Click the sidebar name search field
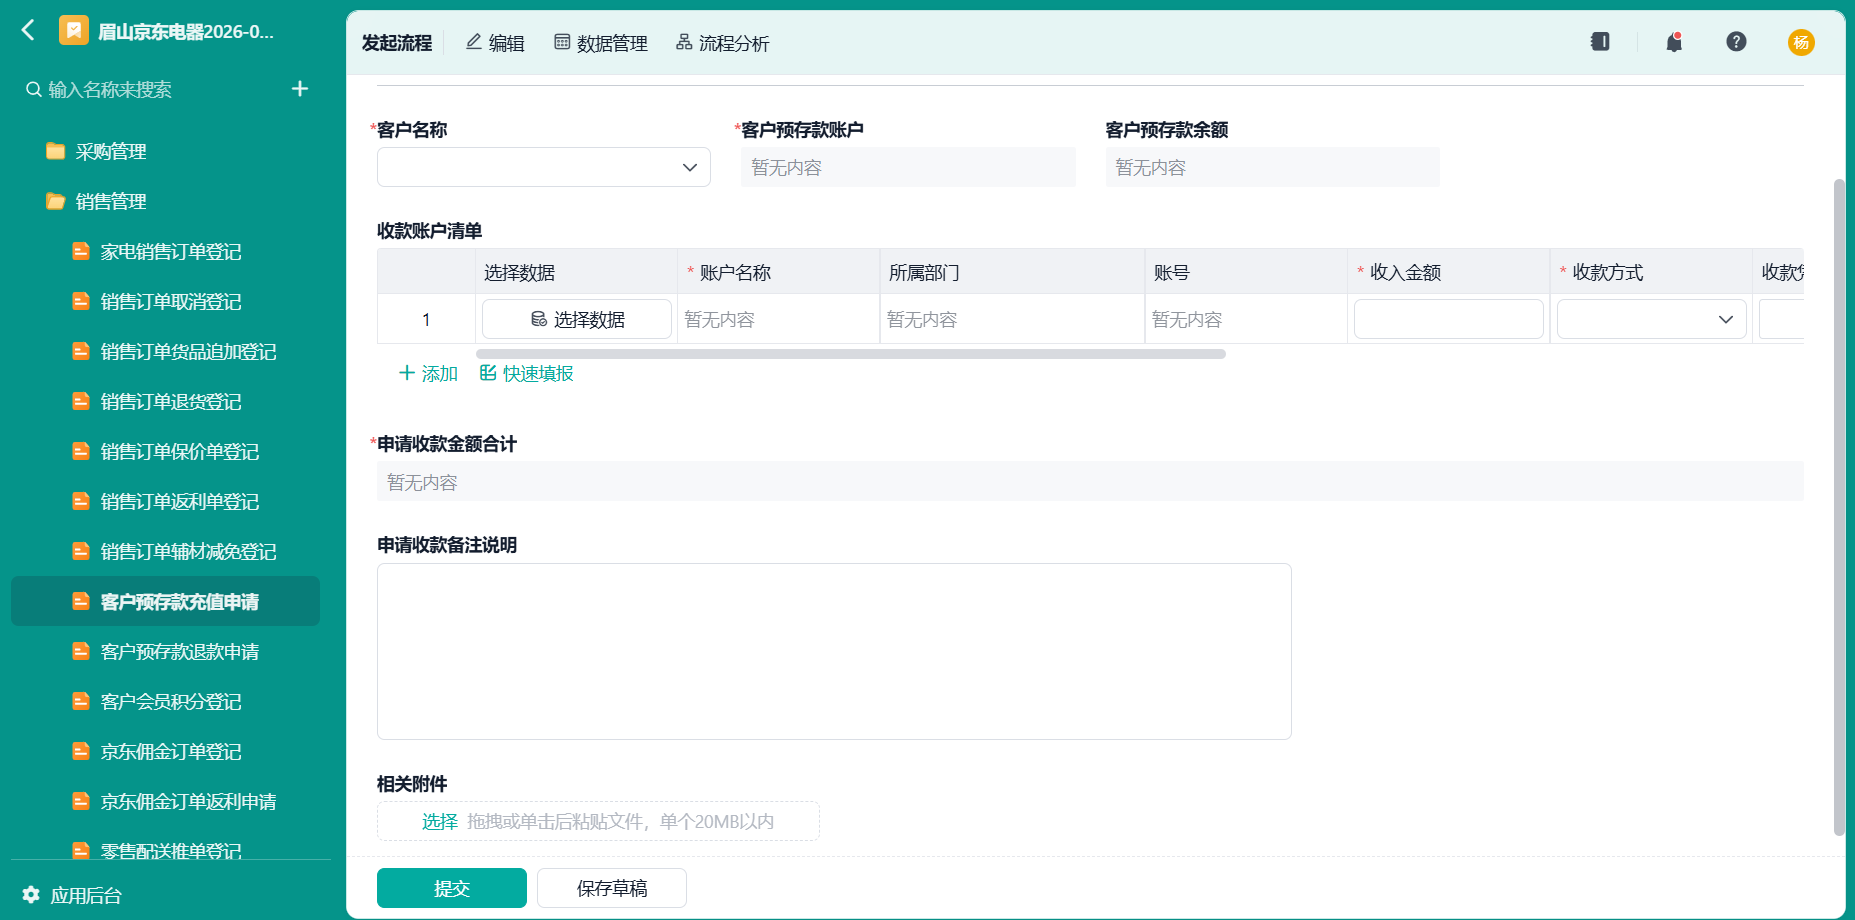Image resolution: width=1855 pixels, height=920 pixels. (x=150, y=89)
